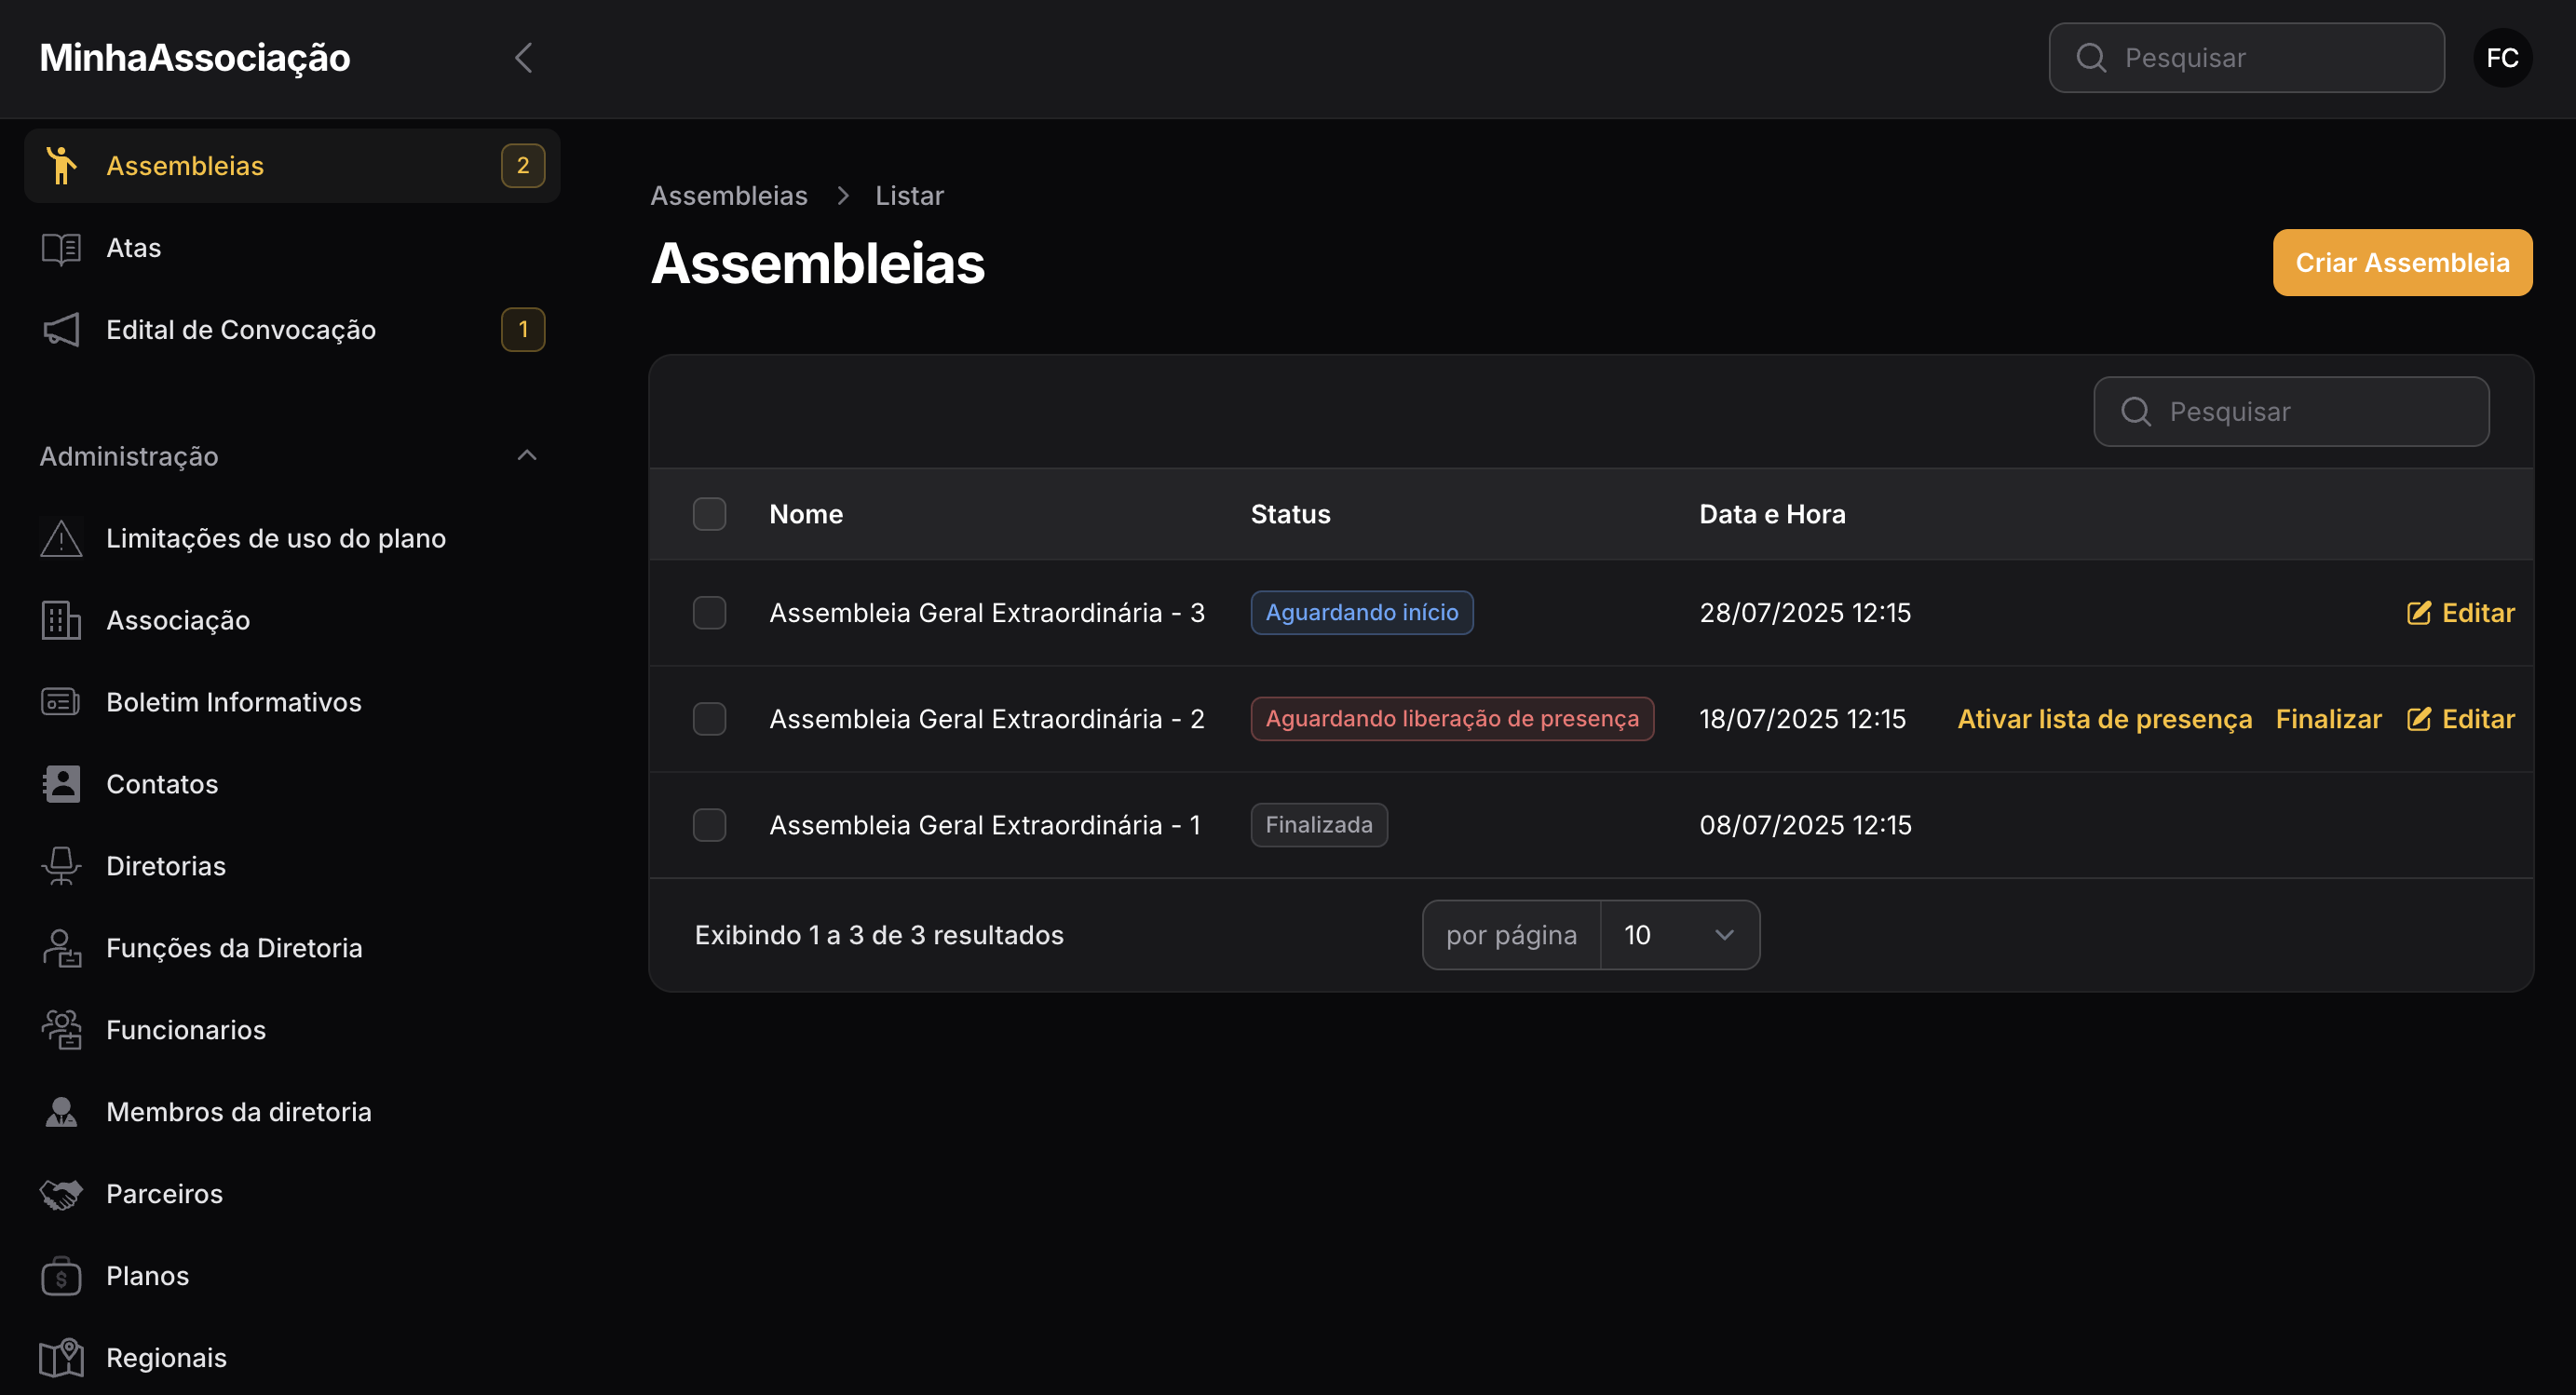
Task: Click the Parceiros handshake icon
Action: tap(61, 1194)
